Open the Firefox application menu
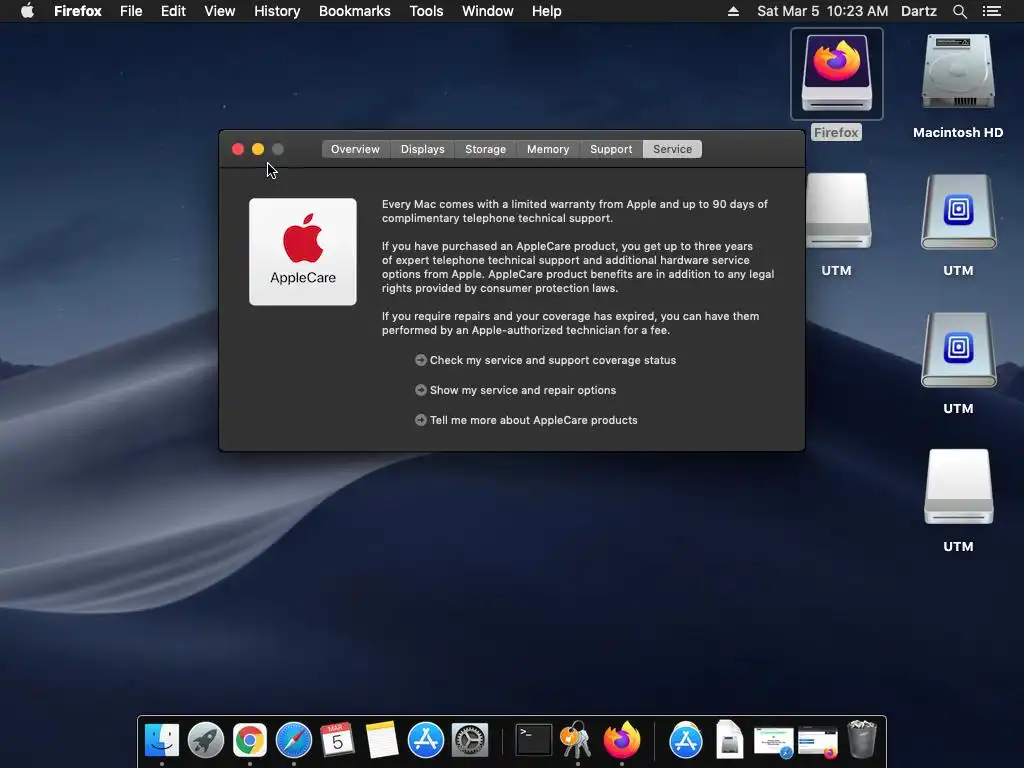This screenshot has width=1024, height=768. (x=78, y=11)
